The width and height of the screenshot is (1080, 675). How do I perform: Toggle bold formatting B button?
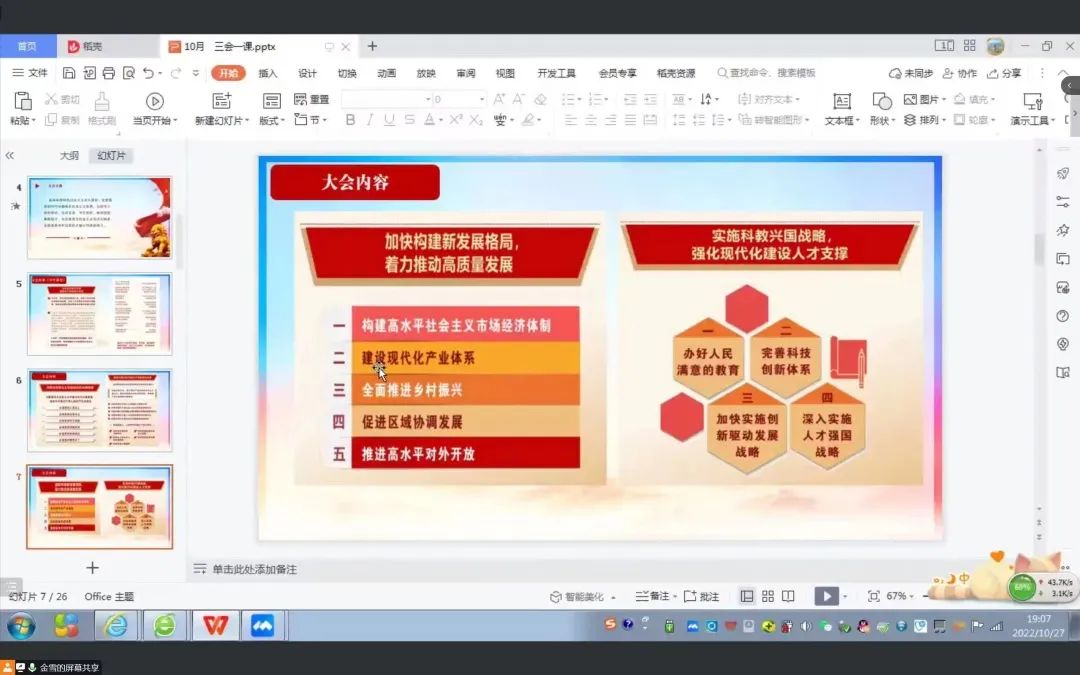[x=350, y=120]
